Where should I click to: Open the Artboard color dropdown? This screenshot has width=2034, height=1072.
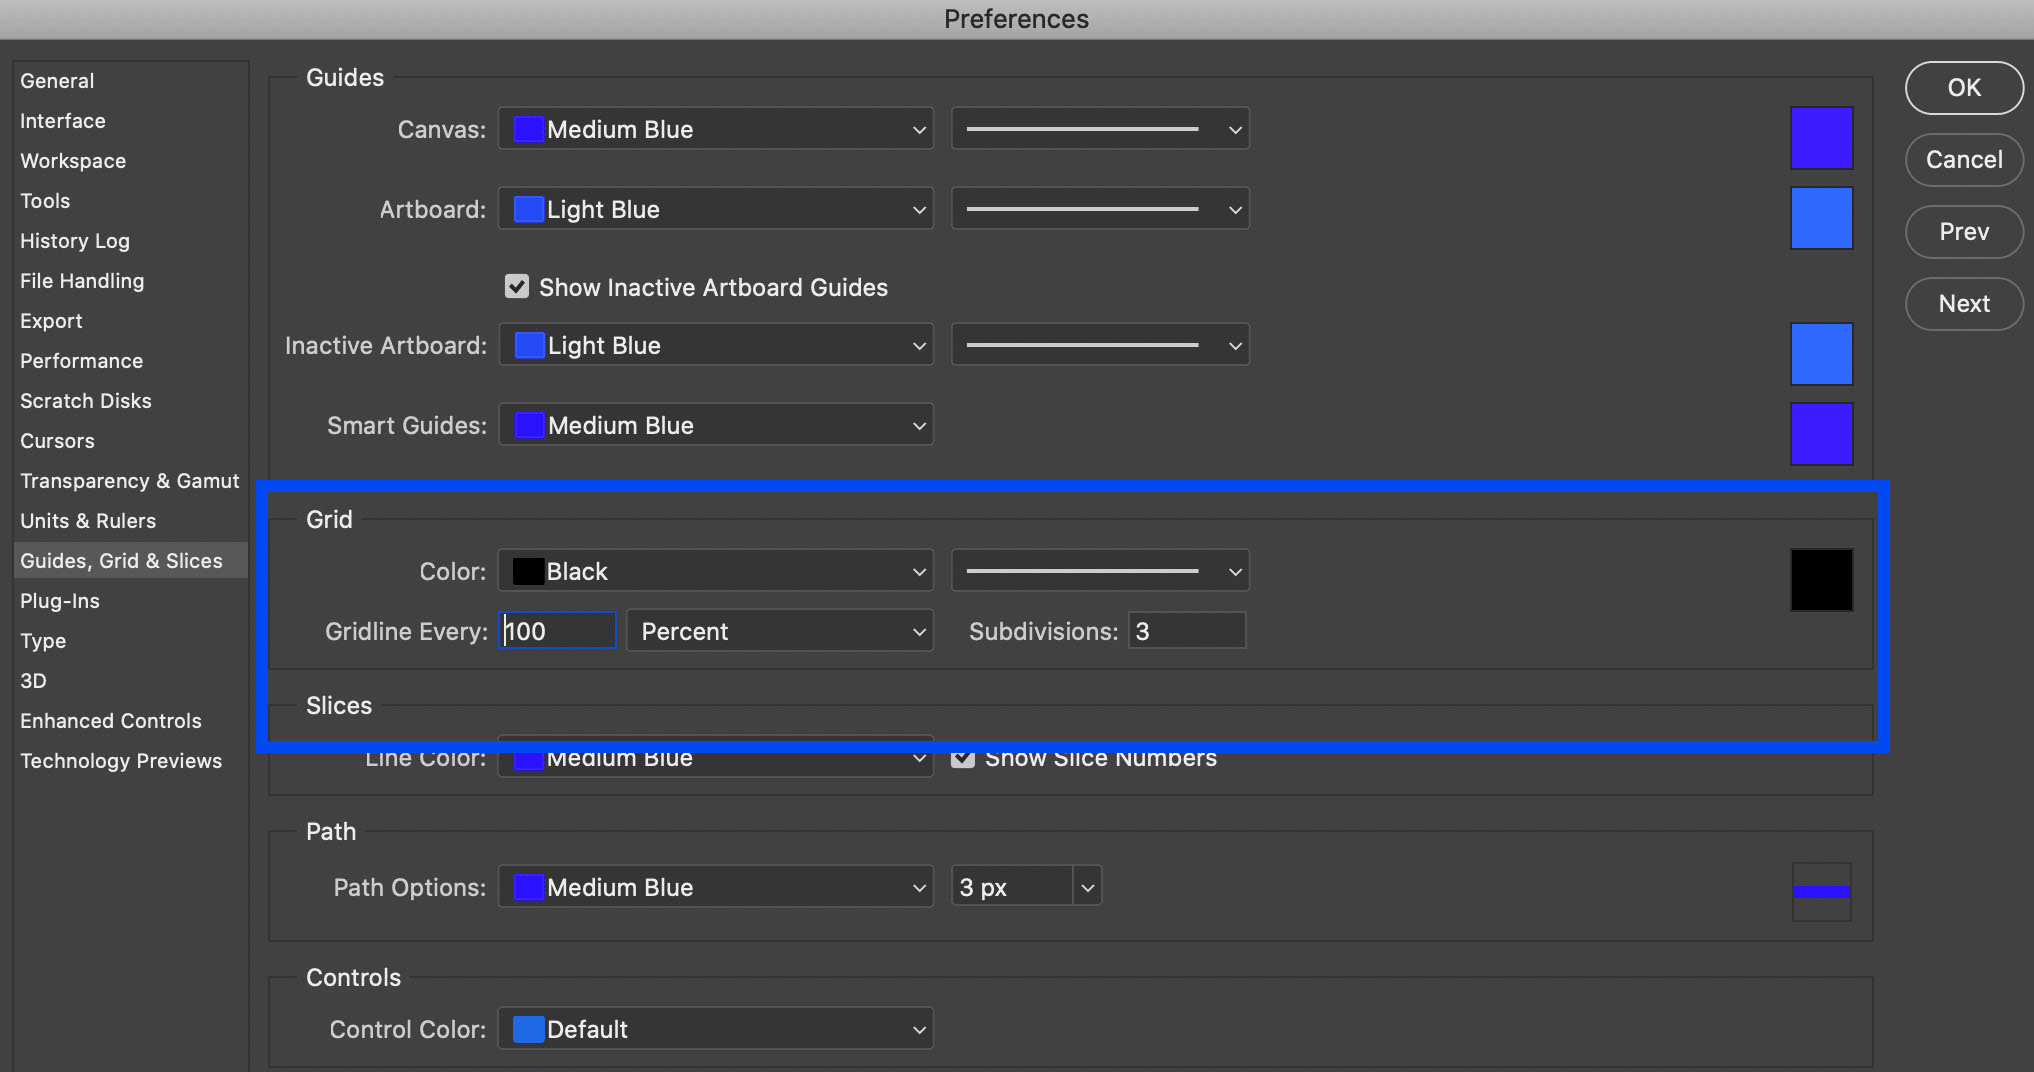[714, 208]
